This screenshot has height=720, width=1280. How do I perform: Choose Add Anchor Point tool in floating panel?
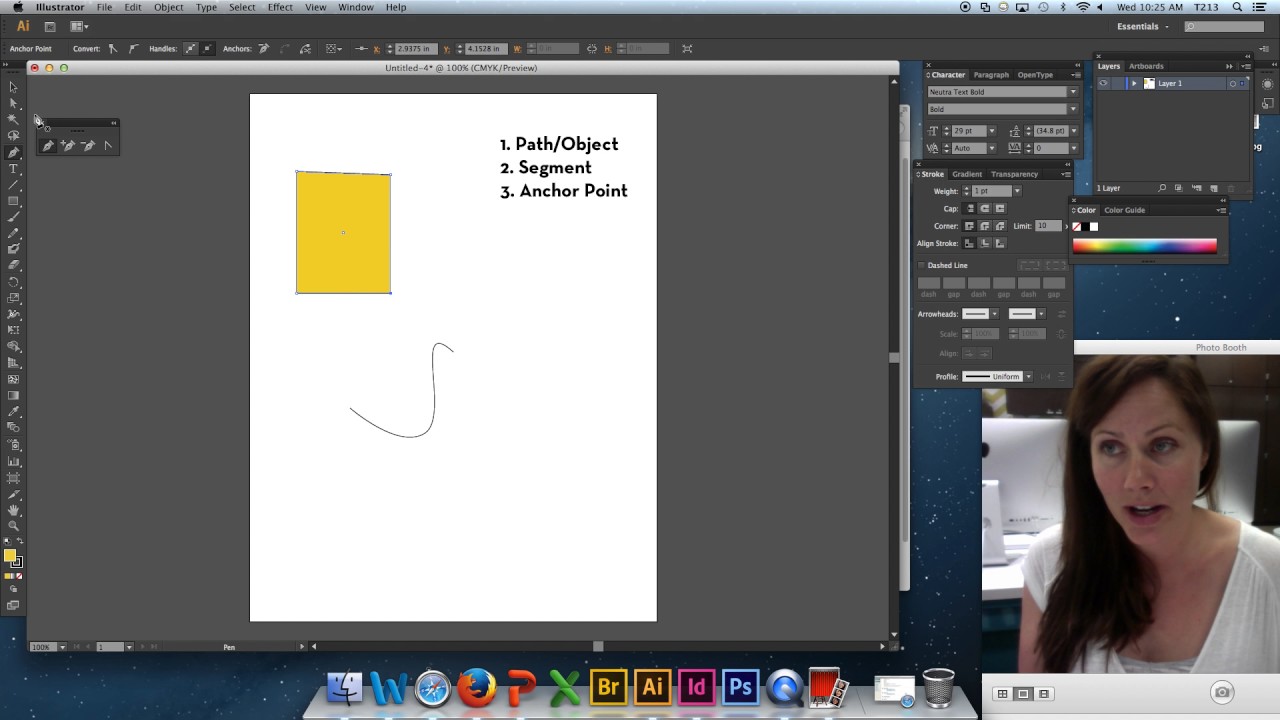click(68, 146)
